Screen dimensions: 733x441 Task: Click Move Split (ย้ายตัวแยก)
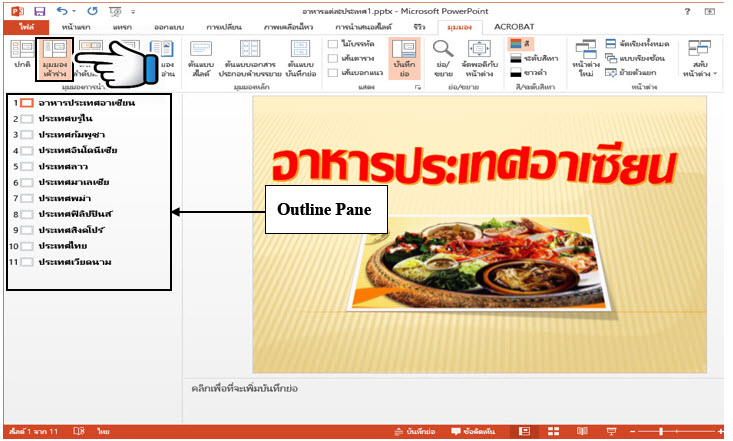point(631,72)
